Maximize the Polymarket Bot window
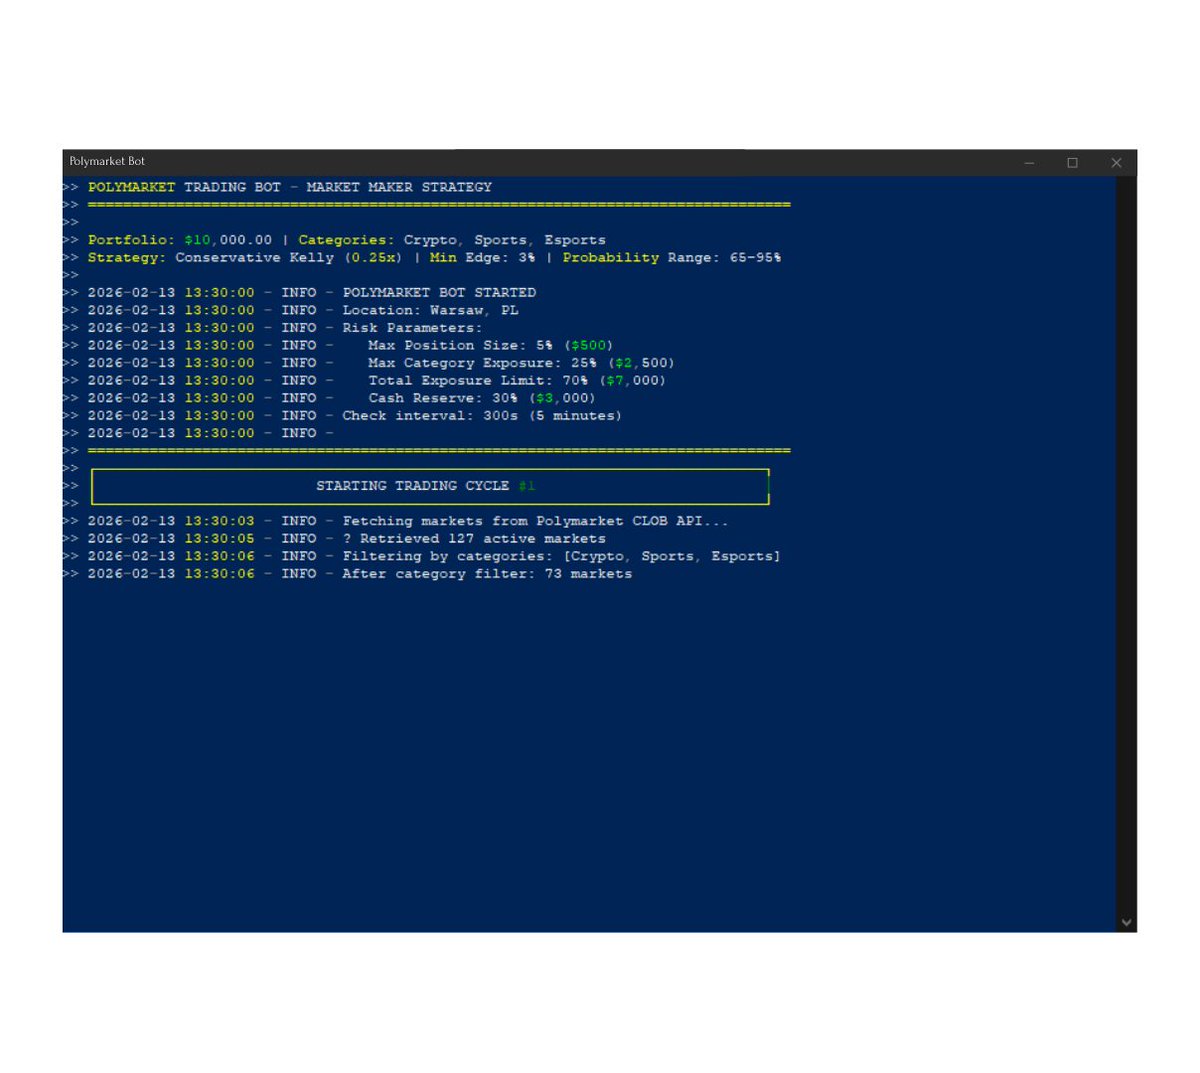The width and height of the screenshot is (1200, 1073). pos(1073,163)
